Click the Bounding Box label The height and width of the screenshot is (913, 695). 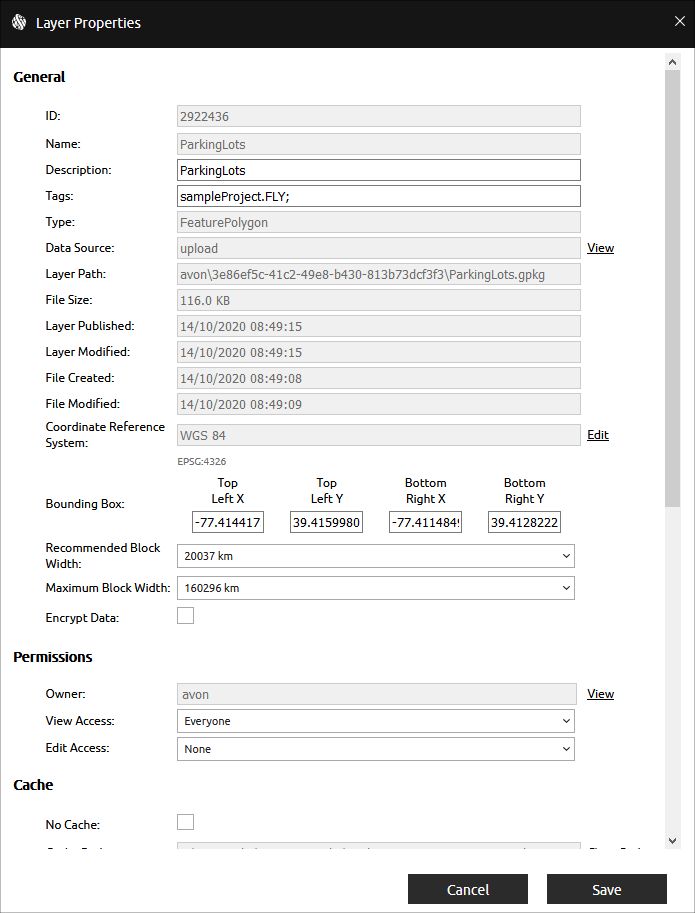pyautogui.click(x=85, y=504)
